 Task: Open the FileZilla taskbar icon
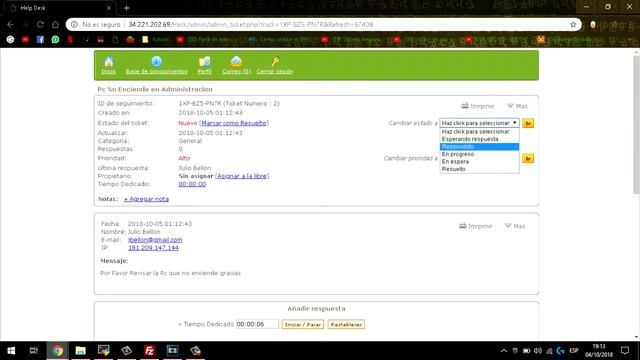pyautogui.click(x=149, y=351)
